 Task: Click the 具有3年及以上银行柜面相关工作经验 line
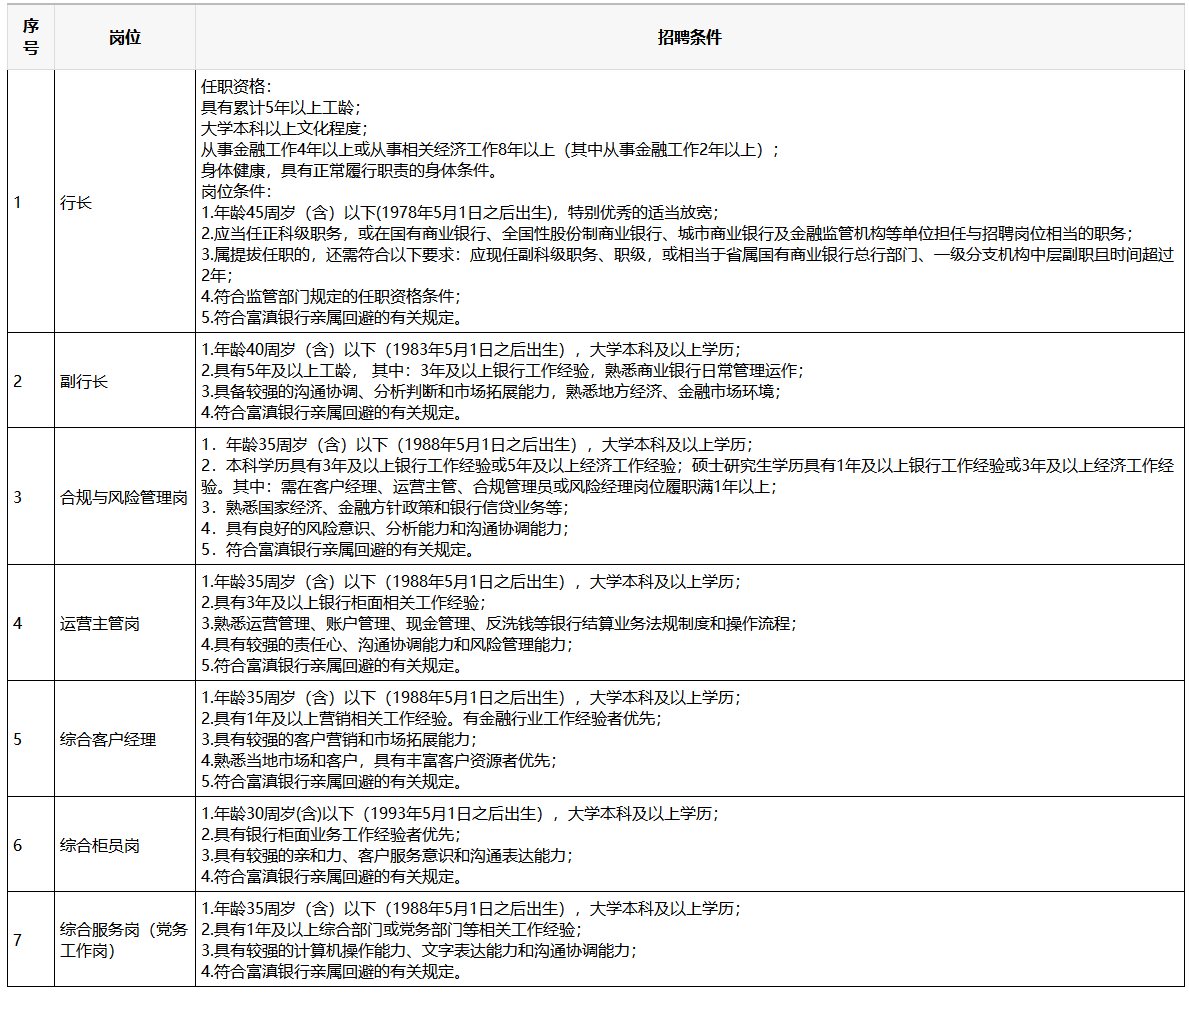pos(343,603)
